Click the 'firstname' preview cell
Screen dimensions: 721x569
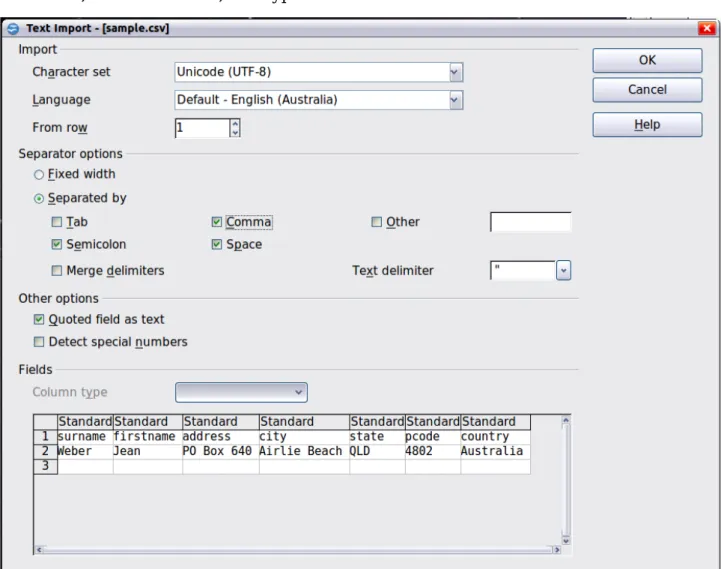tap(148, 437)
